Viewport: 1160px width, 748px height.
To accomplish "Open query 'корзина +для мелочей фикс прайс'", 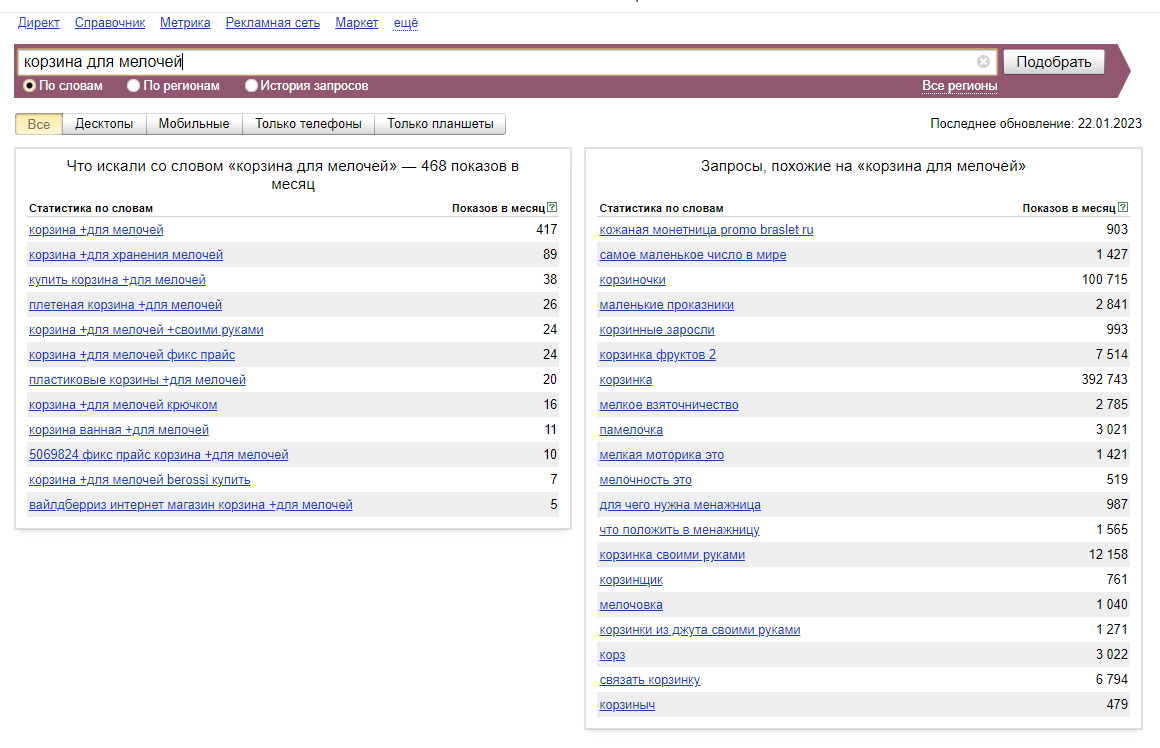I will (x=132, y=355).
